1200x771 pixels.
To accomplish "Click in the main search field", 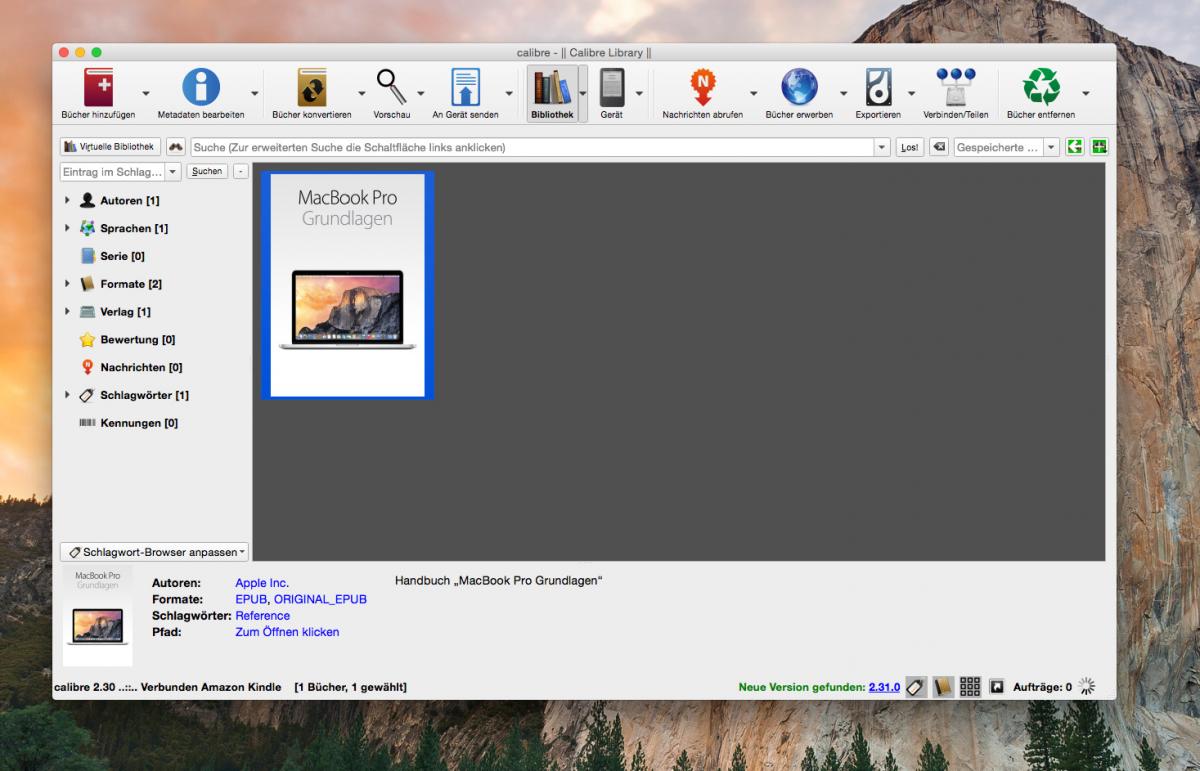I will 532,147.
